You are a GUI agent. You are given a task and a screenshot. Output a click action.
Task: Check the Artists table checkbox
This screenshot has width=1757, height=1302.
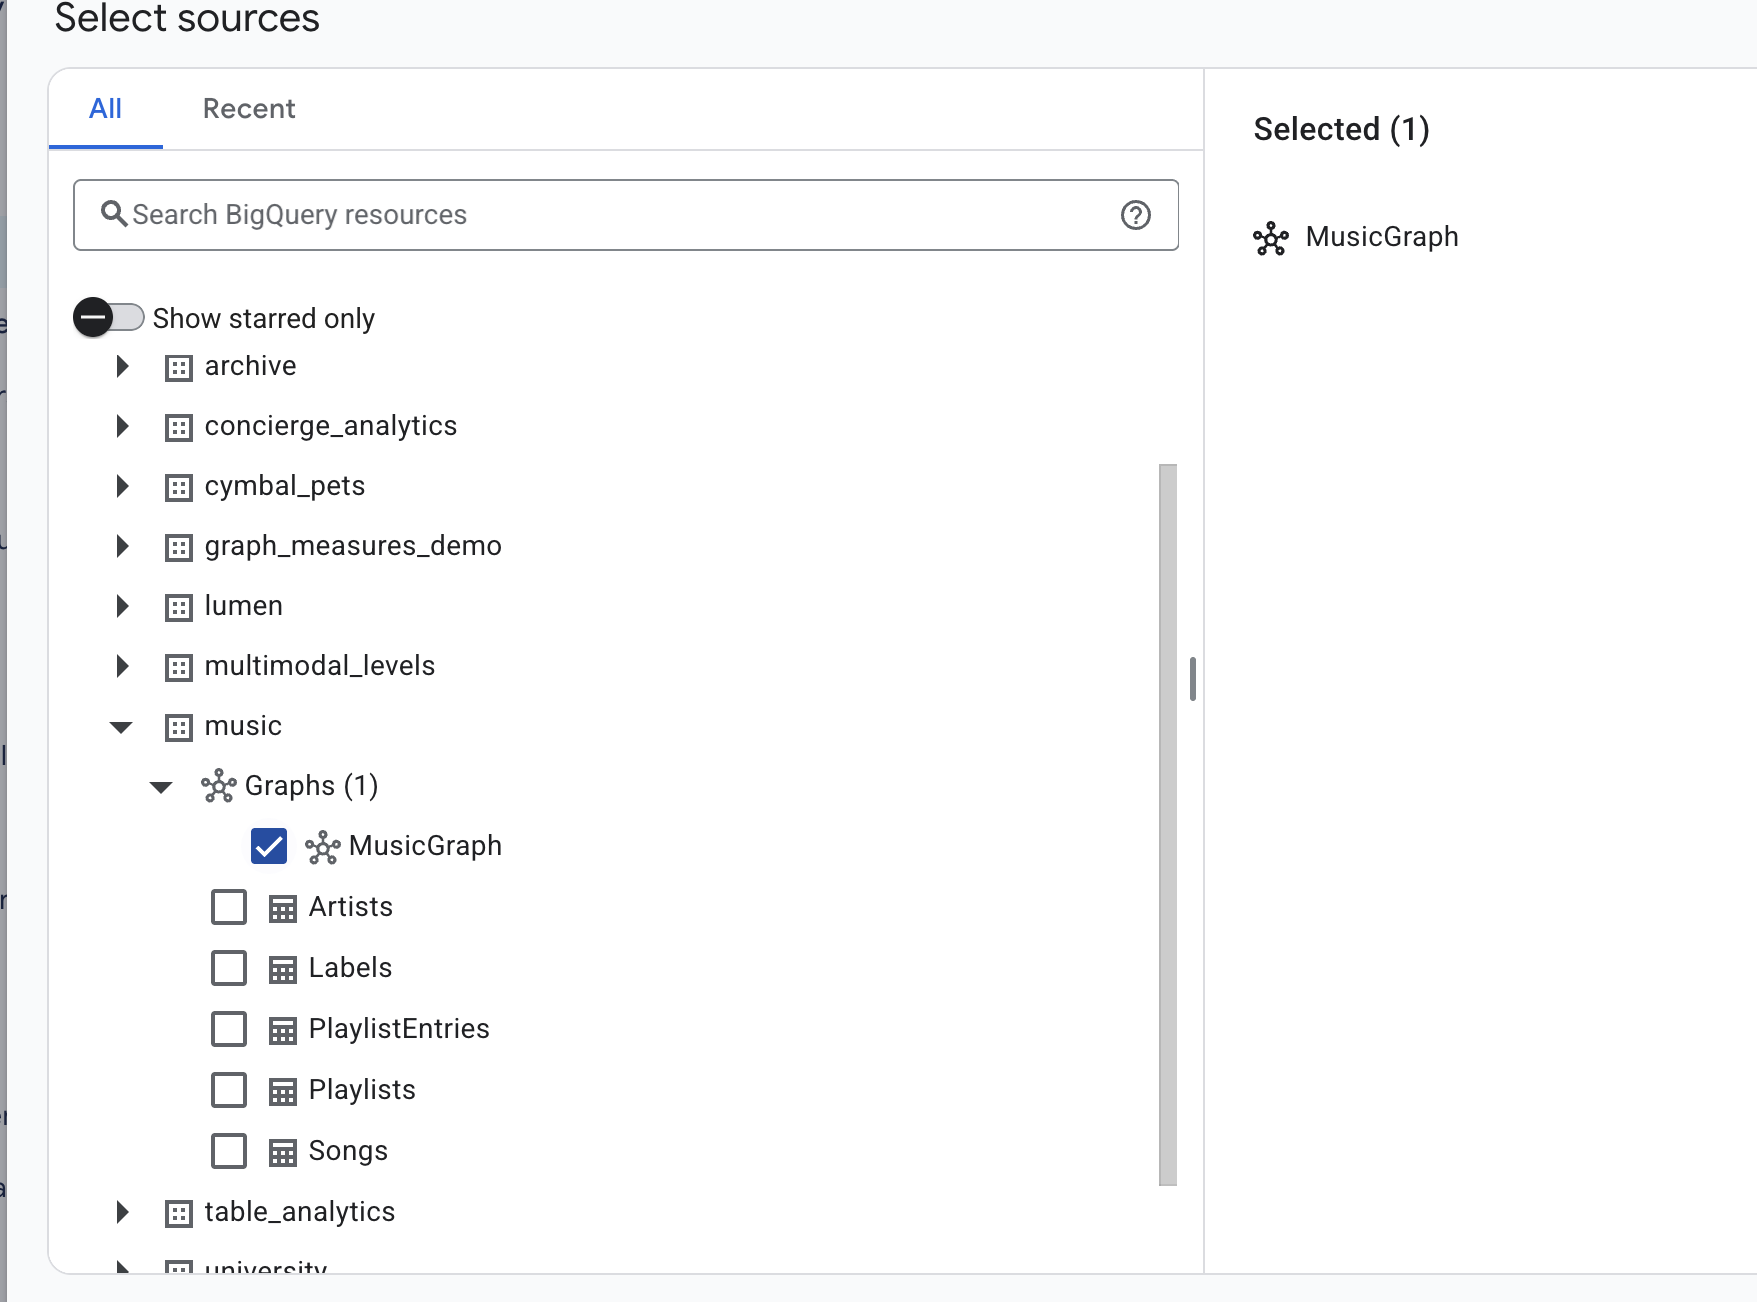(x=229, y=907)
